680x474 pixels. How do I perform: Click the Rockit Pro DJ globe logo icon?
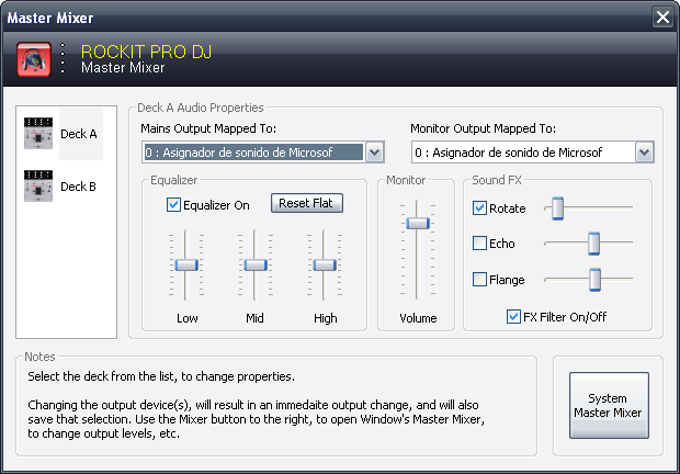point(34,59)
